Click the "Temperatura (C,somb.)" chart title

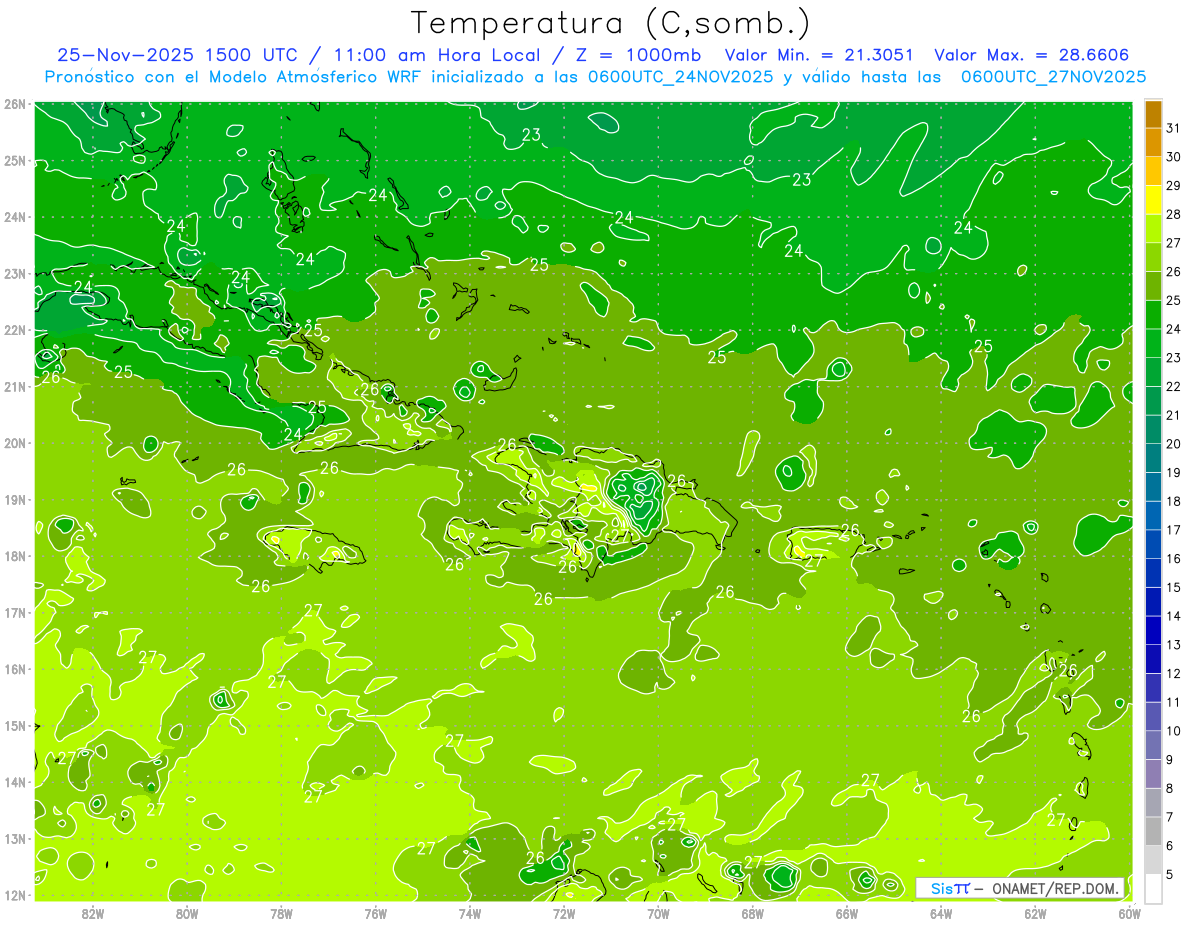(611, 24)
